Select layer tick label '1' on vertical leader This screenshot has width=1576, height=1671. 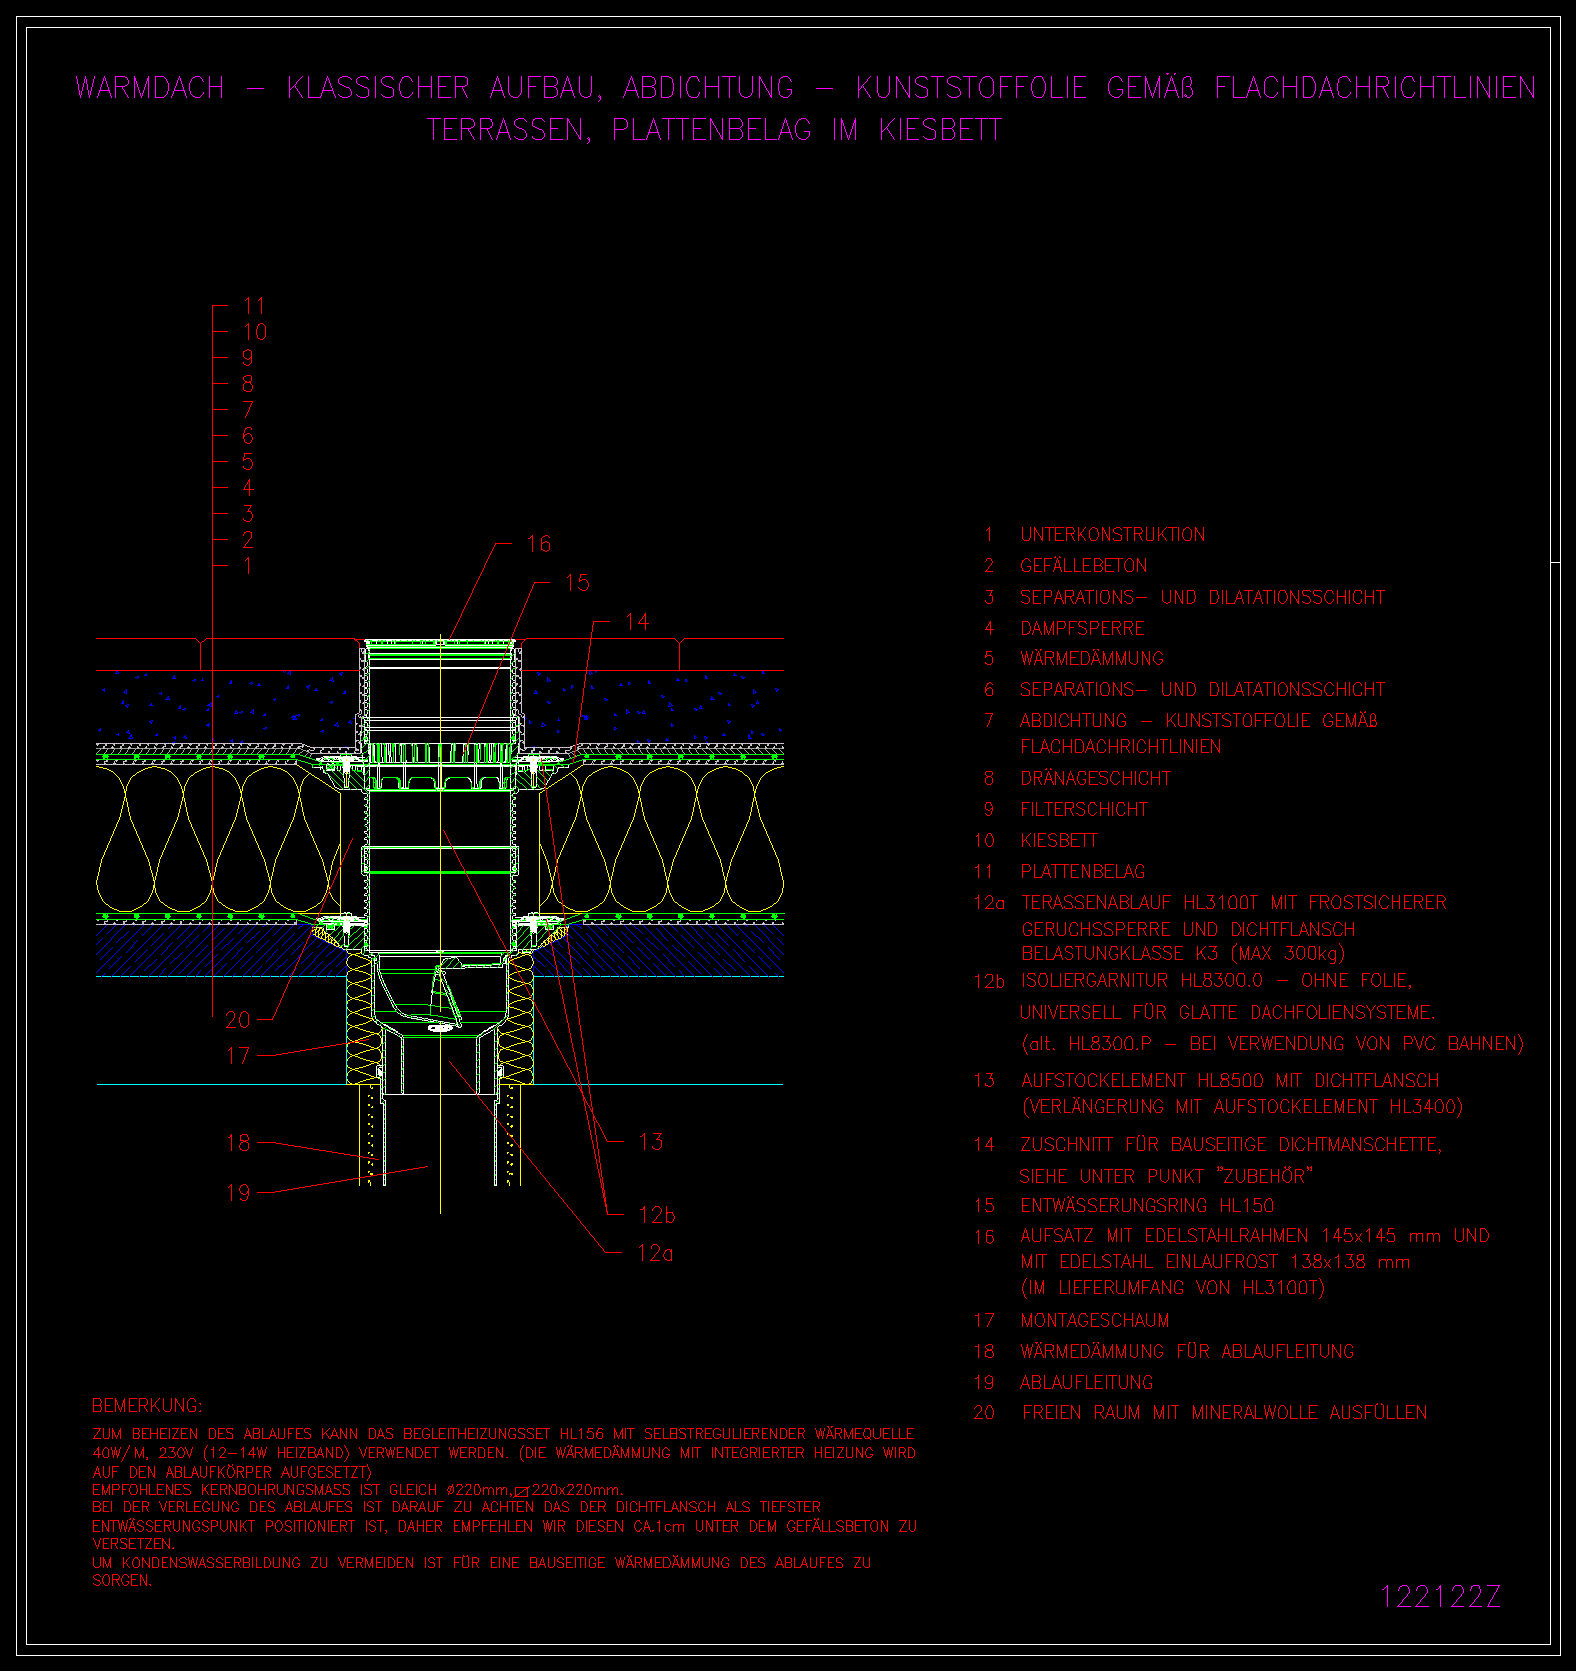[248, 566]
